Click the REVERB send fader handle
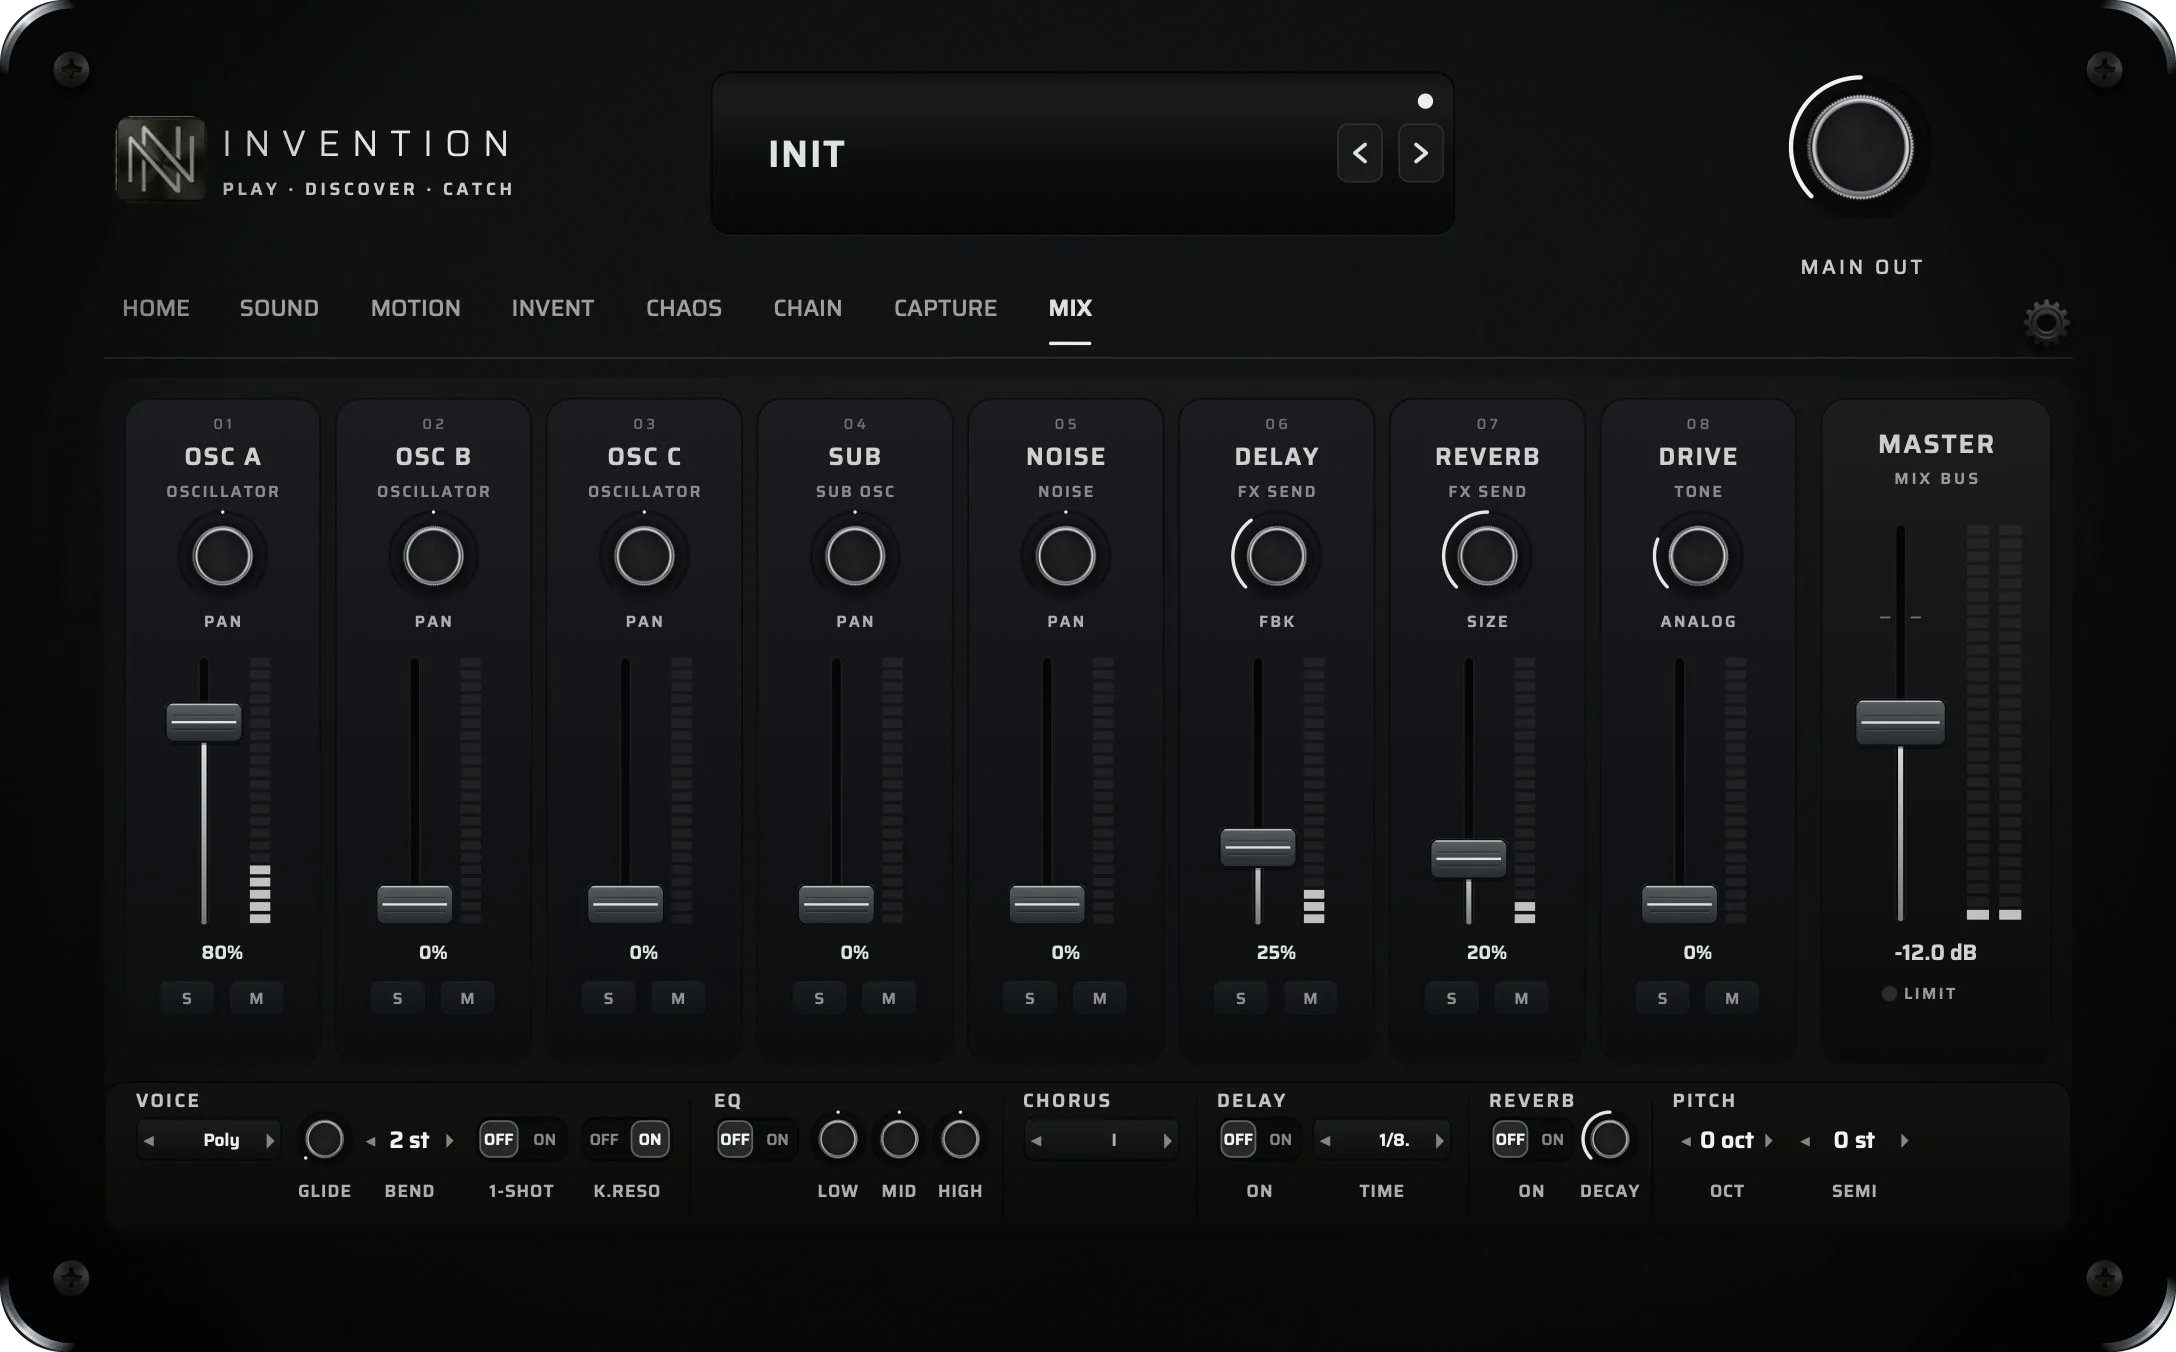Screen dimensions: 2176x1352 coord(1468,858)
